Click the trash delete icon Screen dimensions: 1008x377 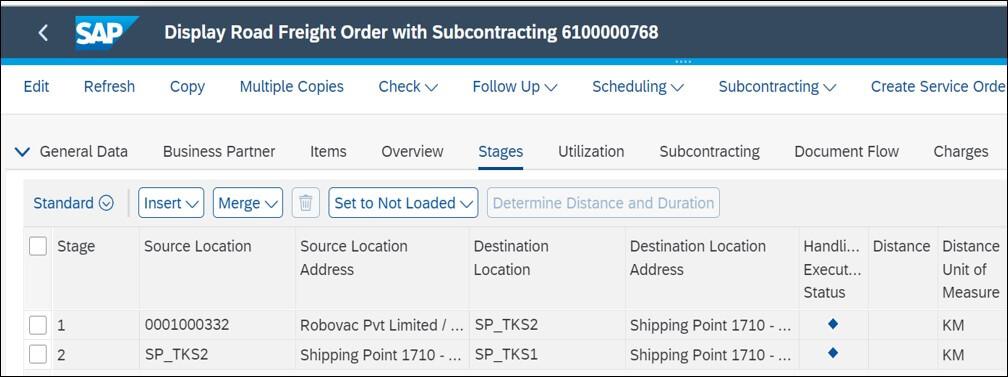click(306, 203)
